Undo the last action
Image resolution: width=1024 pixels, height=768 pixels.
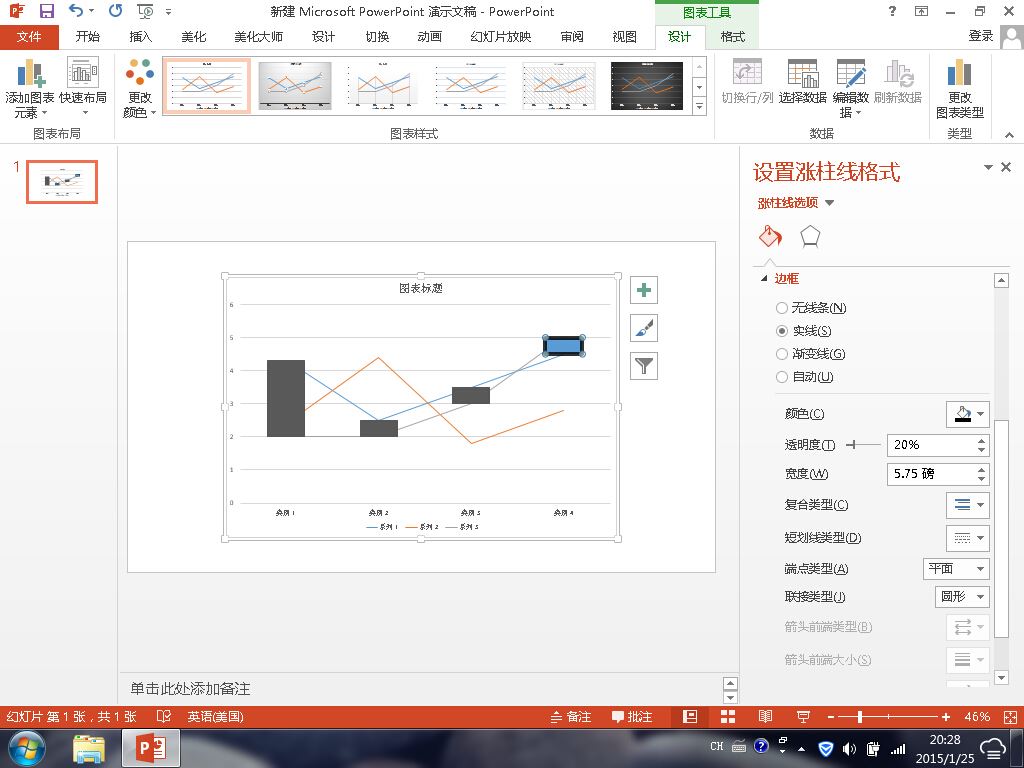click(x=76, y=11)
